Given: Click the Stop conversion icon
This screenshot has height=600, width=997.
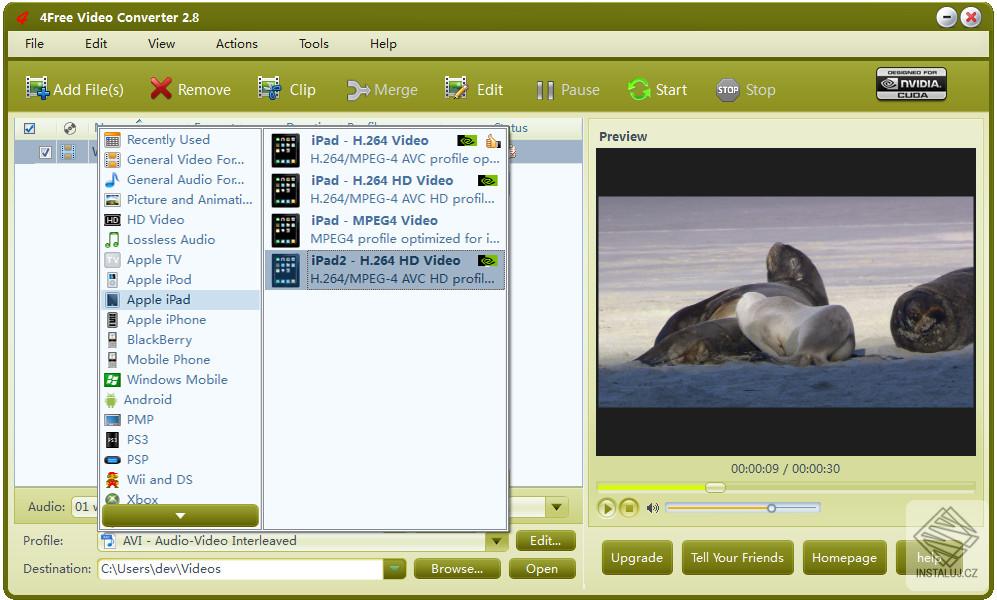Looking at the screenshot, I should pyautogui.click(x=728, y=89).
